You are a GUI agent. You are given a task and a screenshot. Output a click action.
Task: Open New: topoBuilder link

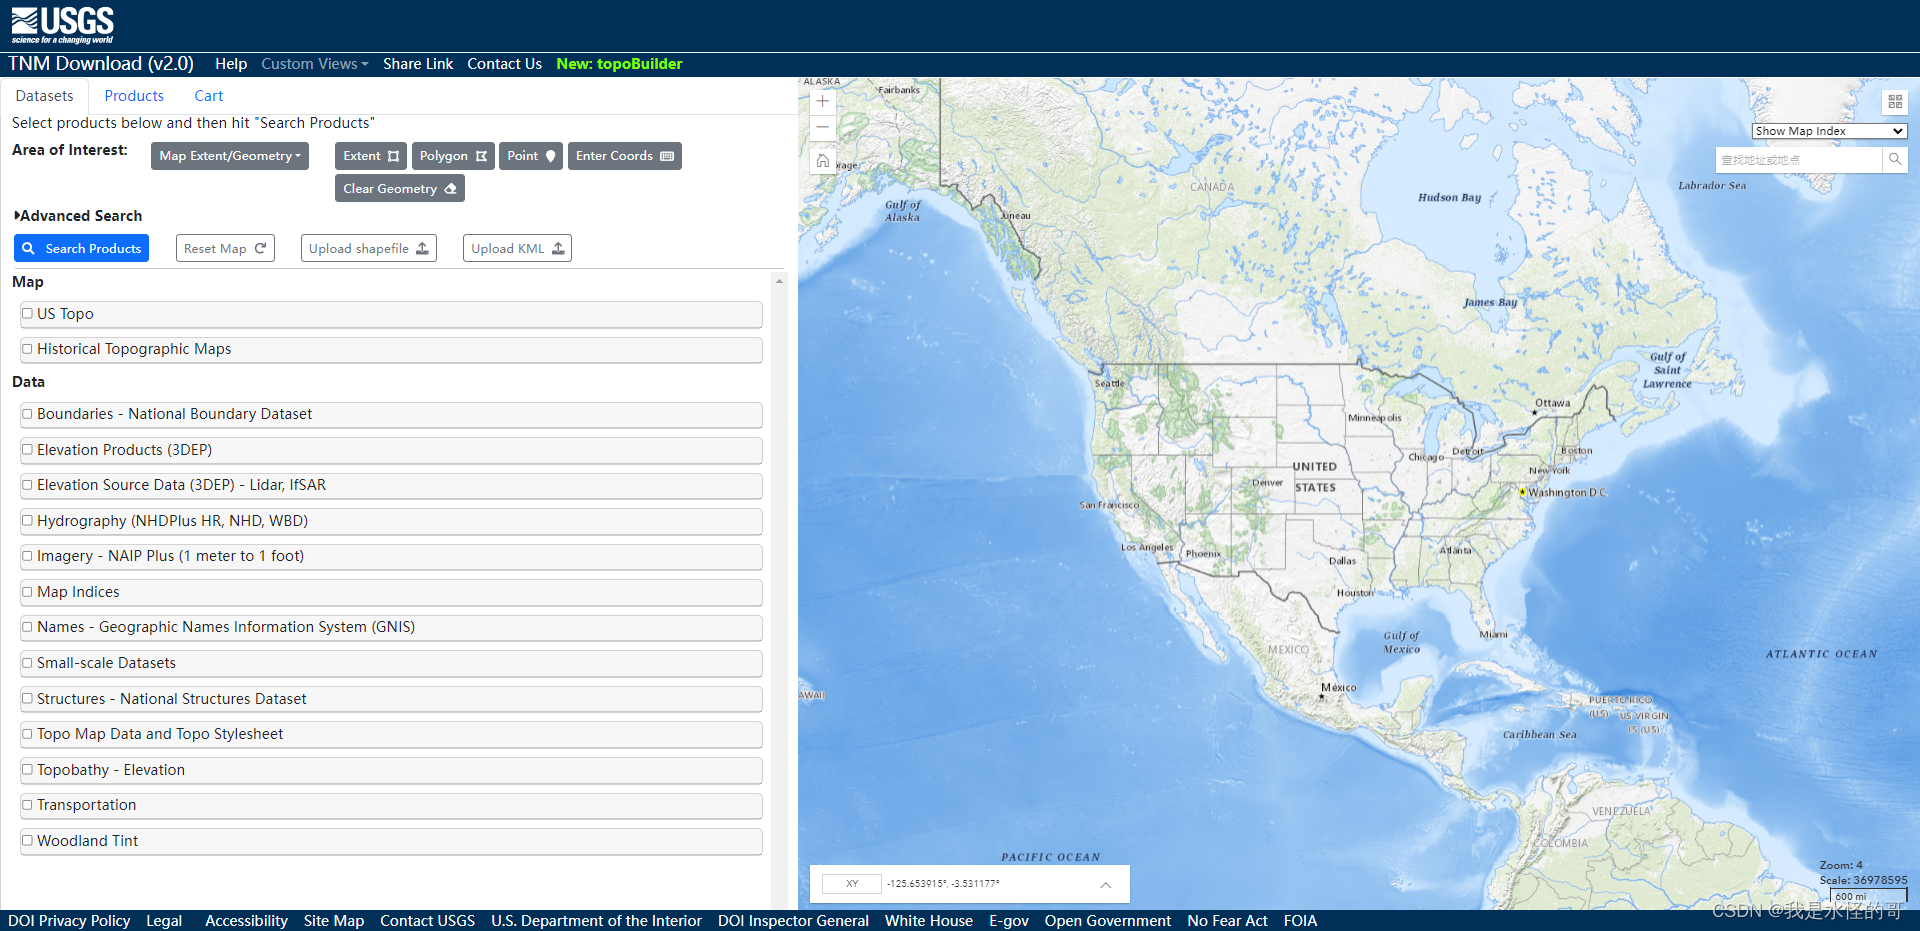pos(619,64)
